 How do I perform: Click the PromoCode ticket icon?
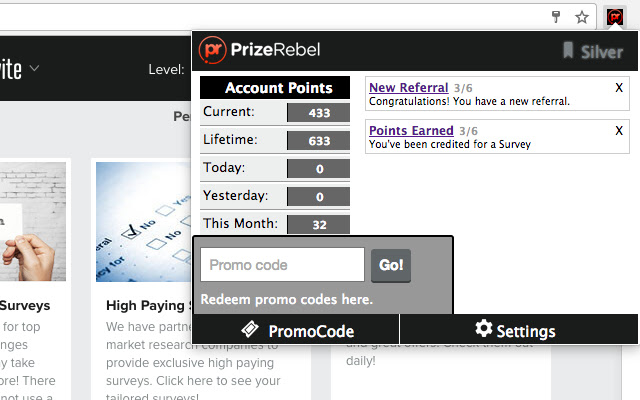click(251, 330)
